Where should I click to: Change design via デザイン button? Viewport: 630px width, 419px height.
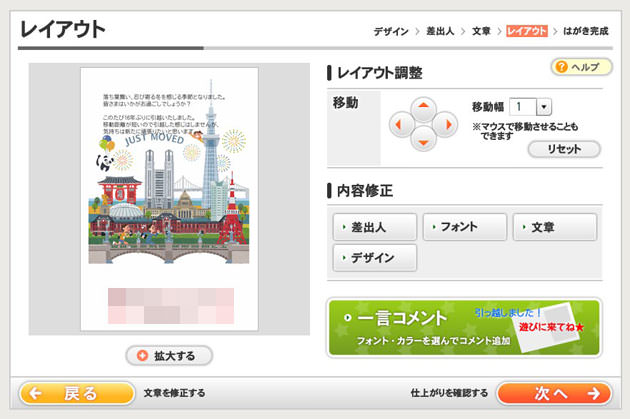point(375,258)
